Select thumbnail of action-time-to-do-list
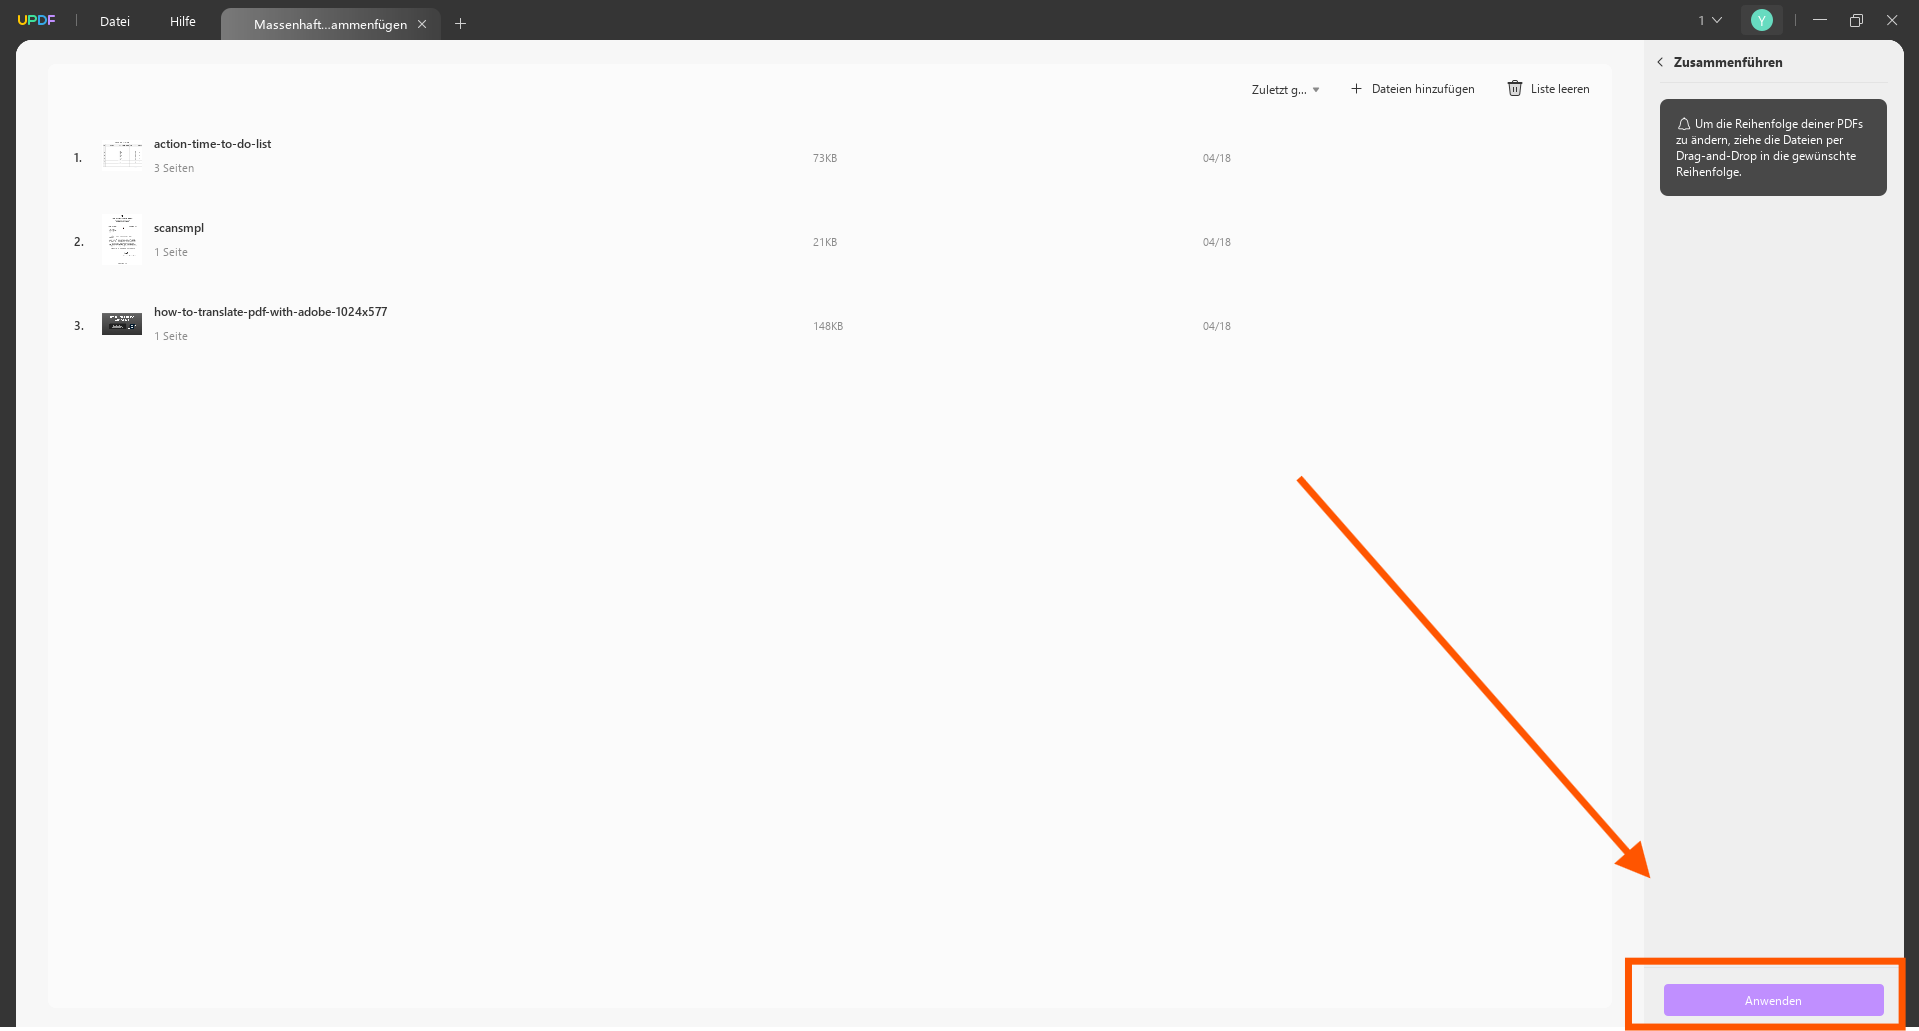The width and height of the screenshot is (1919, 1031). pyautogui.click(x=122, y=156)
